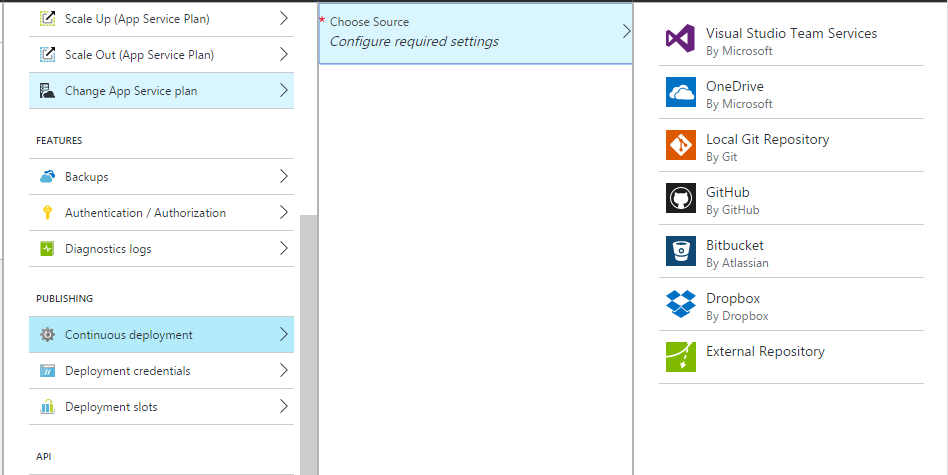The width and height of the screenshot is (948, 475).
Task: Click the Bitbucket bucket icon
Action: coord(681,251)
